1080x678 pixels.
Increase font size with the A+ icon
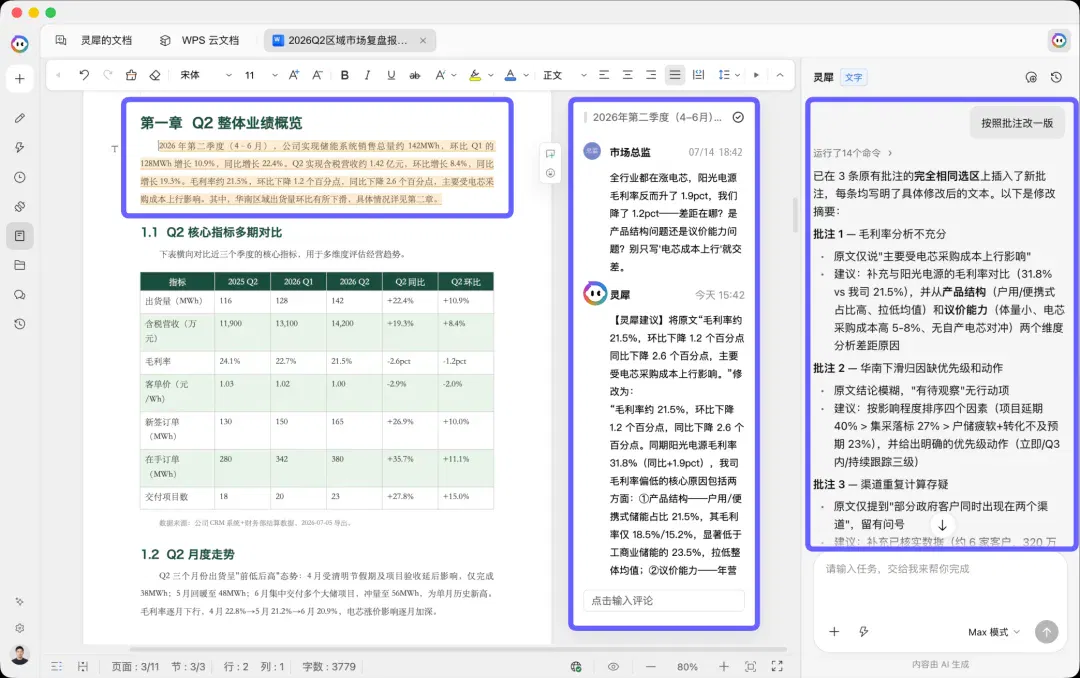[293, 75]
